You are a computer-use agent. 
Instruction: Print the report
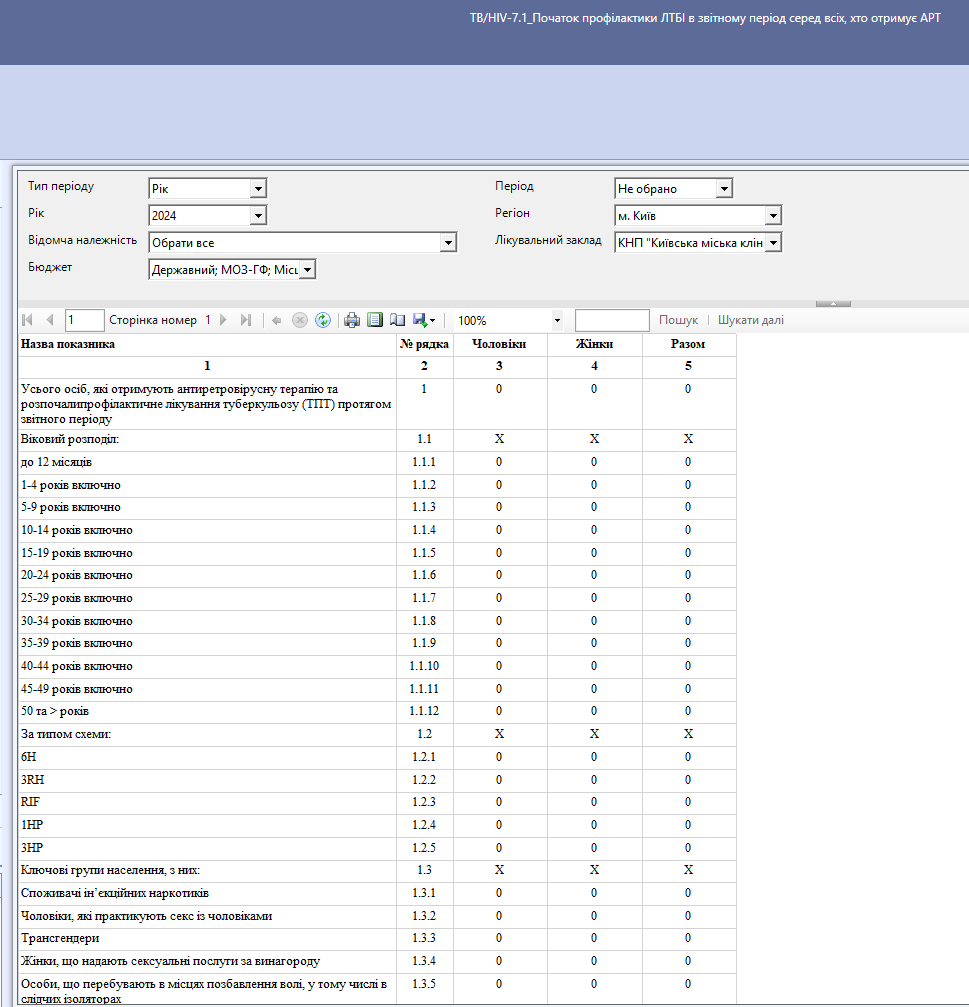point(352,320)
